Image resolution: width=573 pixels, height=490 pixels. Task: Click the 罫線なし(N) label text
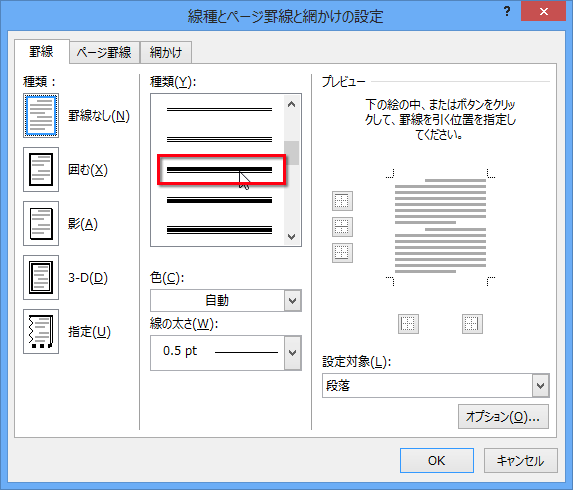[99, 116]
